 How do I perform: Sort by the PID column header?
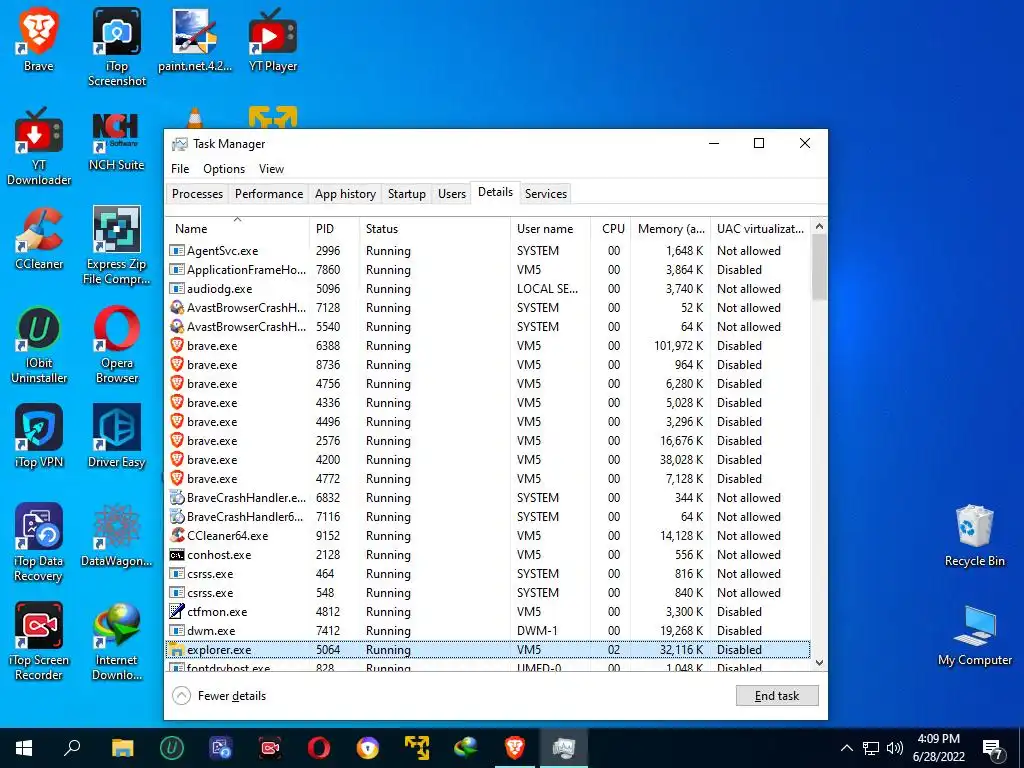click(334, 229)
